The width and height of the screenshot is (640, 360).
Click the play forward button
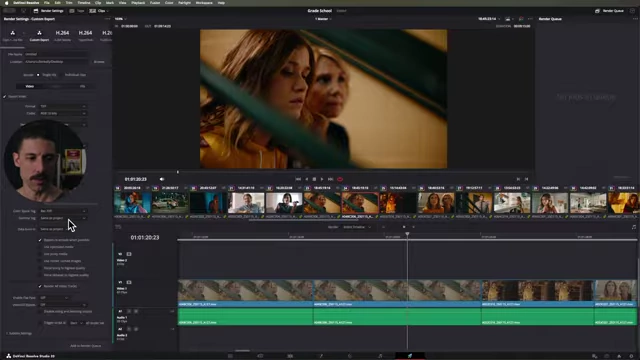click(x=322, y=179)
